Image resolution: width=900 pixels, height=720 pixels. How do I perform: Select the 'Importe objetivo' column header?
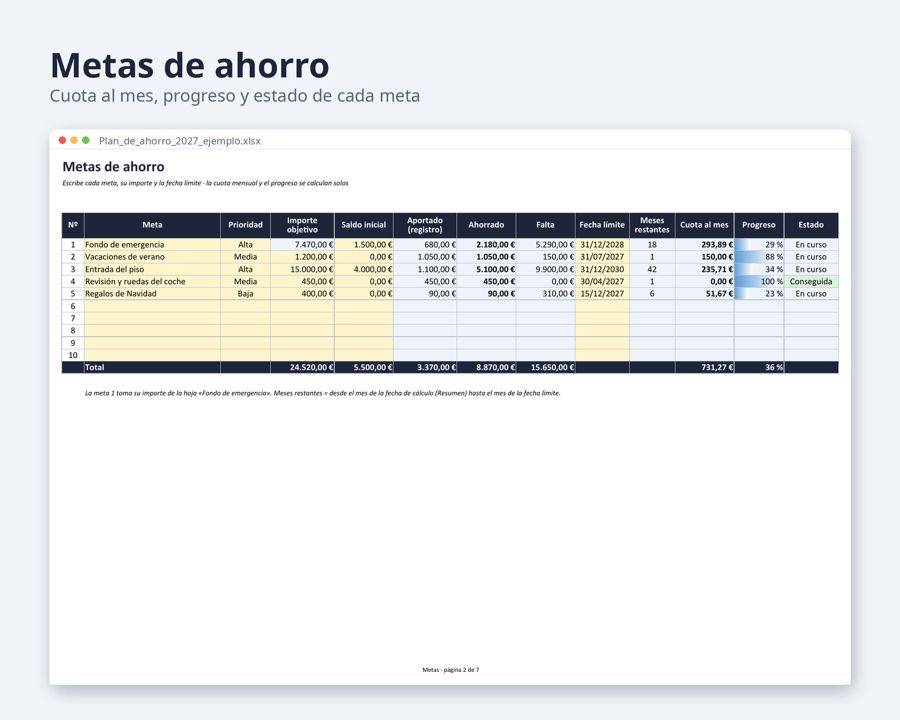[x=302, y=225]
